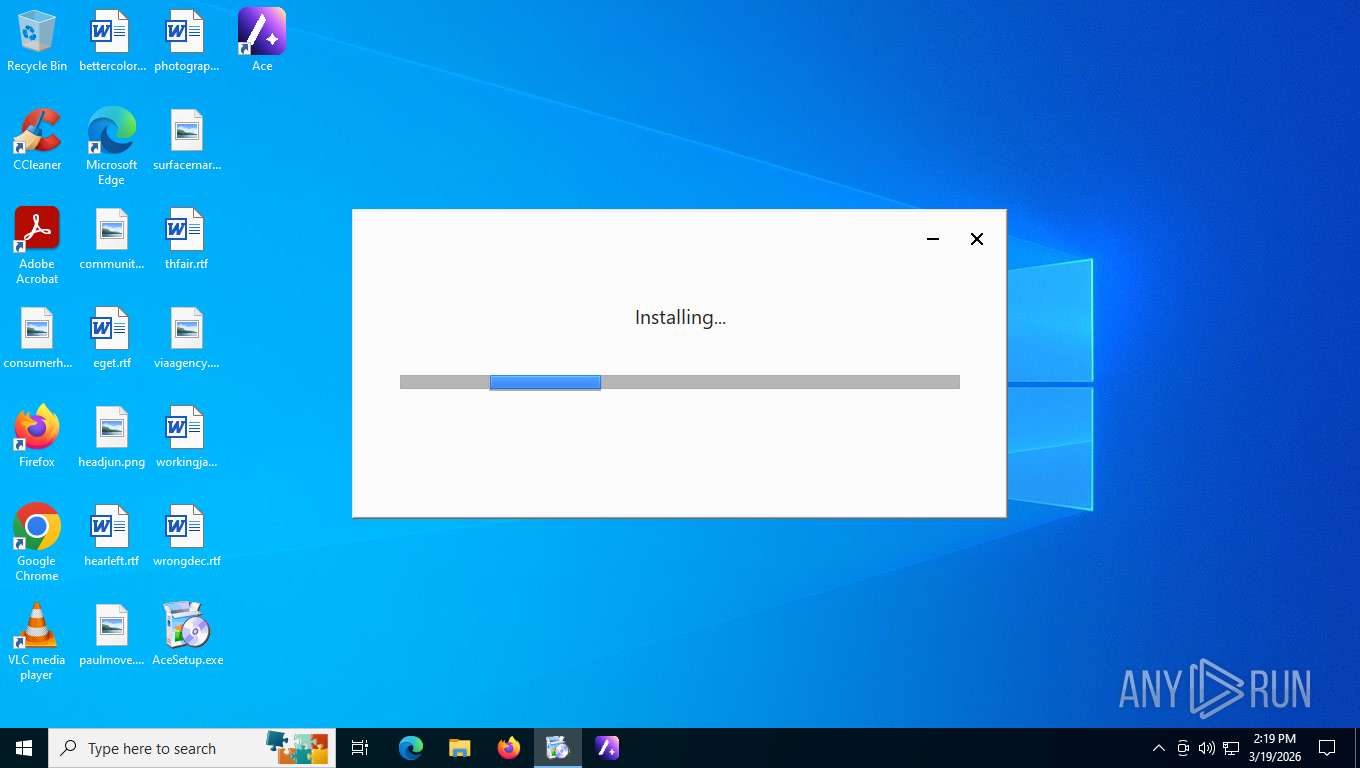The width and height of the screenshot is (1360, 768).
Task: Select the workingja Word document icon
Action: coord(187,437)
